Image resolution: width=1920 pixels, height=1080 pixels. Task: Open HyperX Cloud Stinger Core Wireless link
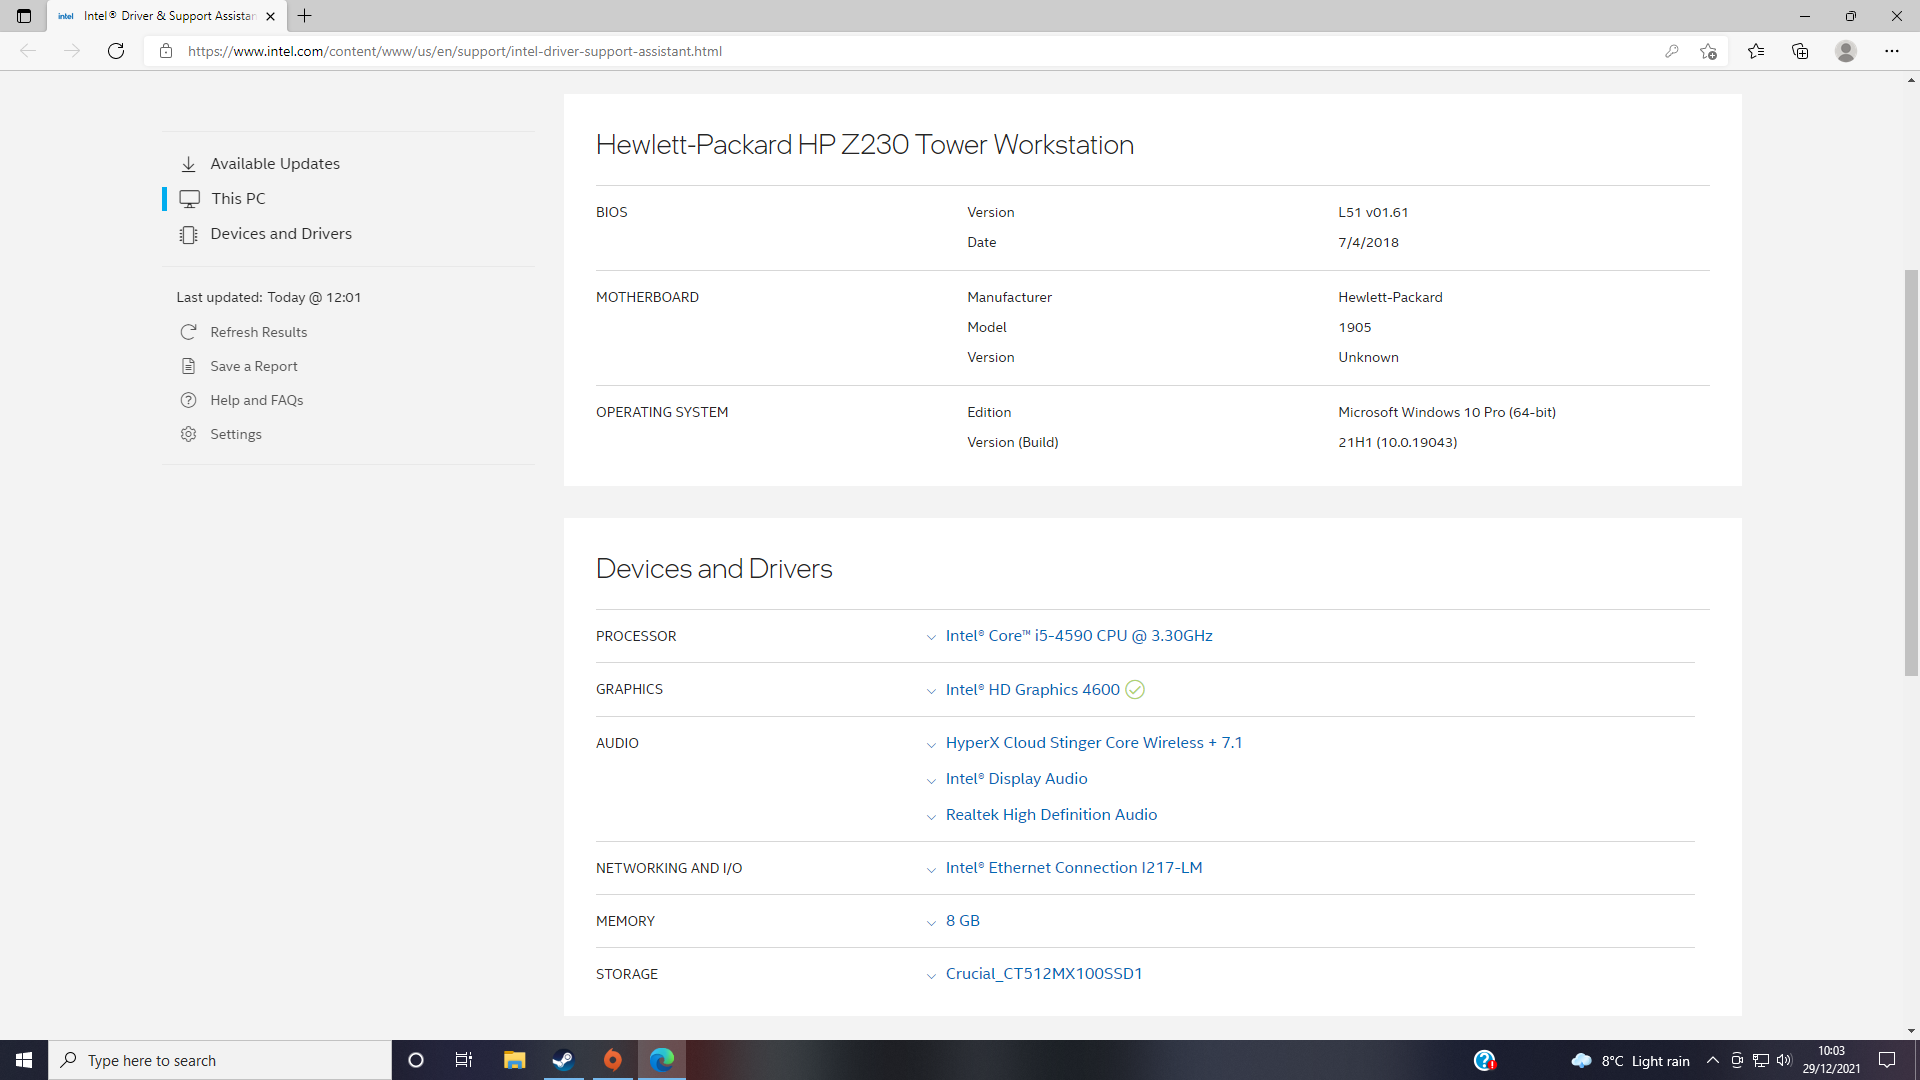1093,743
